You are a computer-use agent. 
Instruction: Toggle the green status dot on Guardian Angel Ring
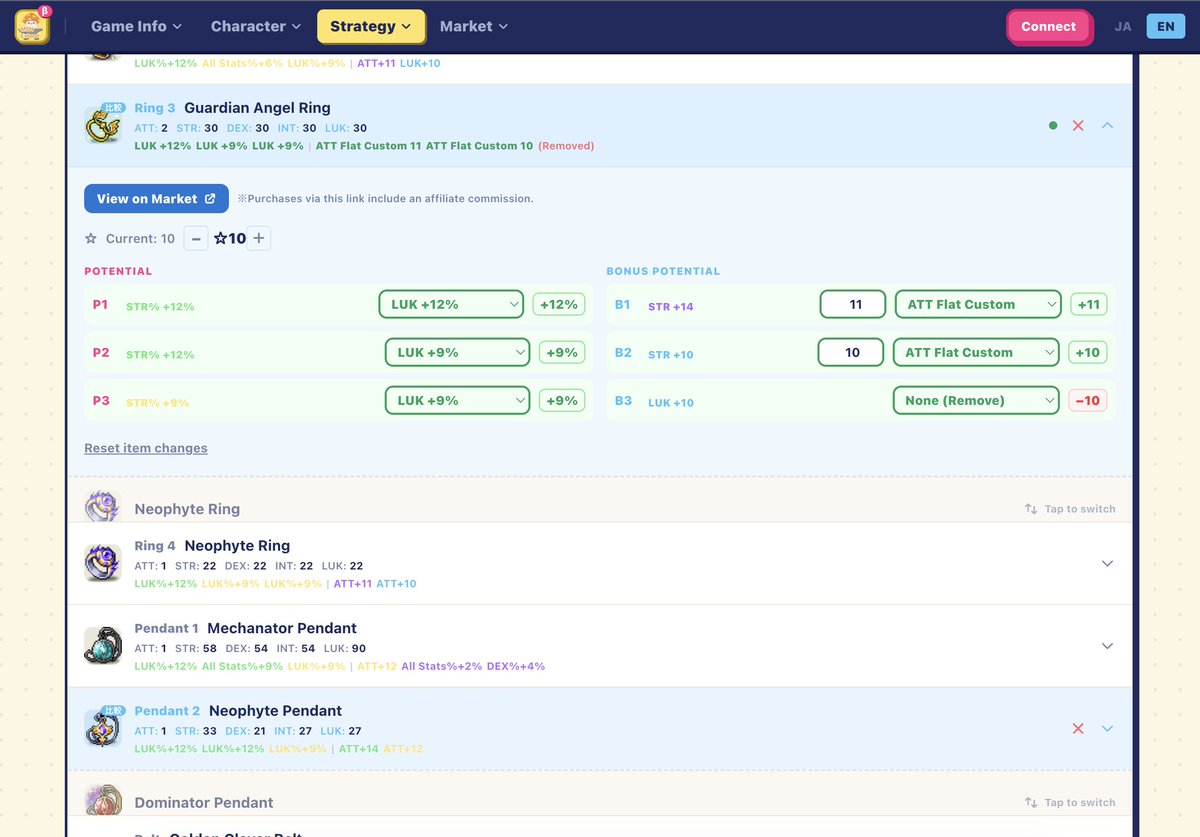(1052, 126)
